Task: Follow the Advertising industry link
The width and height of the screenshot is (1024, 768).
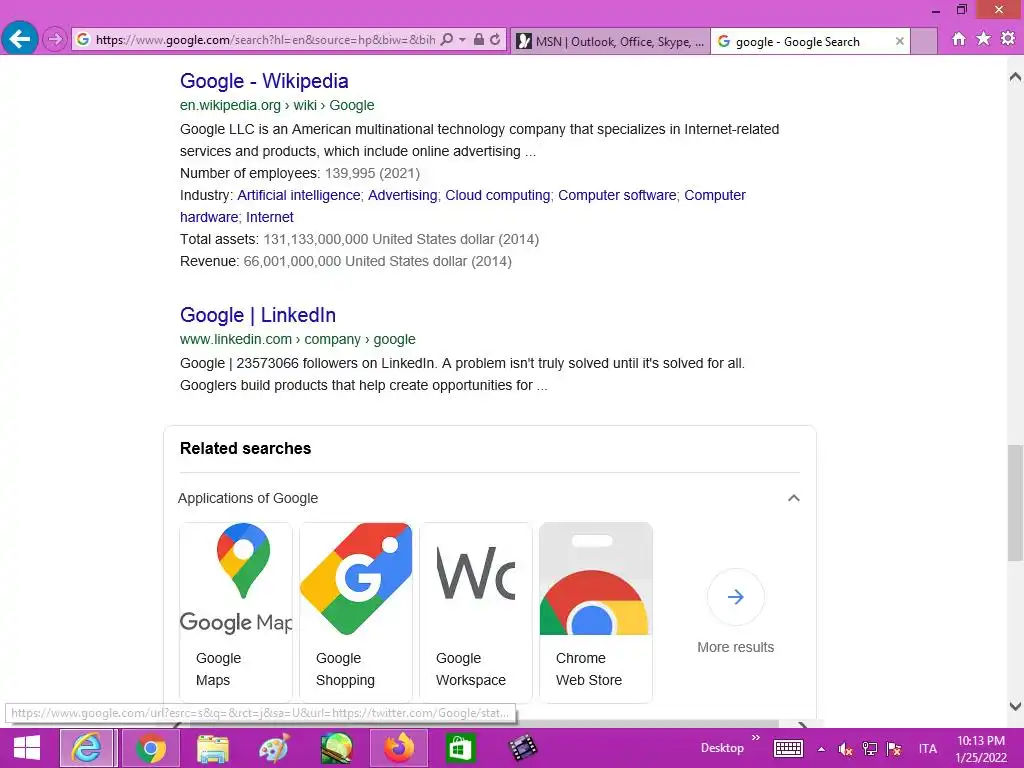Action: coord(402,195)
